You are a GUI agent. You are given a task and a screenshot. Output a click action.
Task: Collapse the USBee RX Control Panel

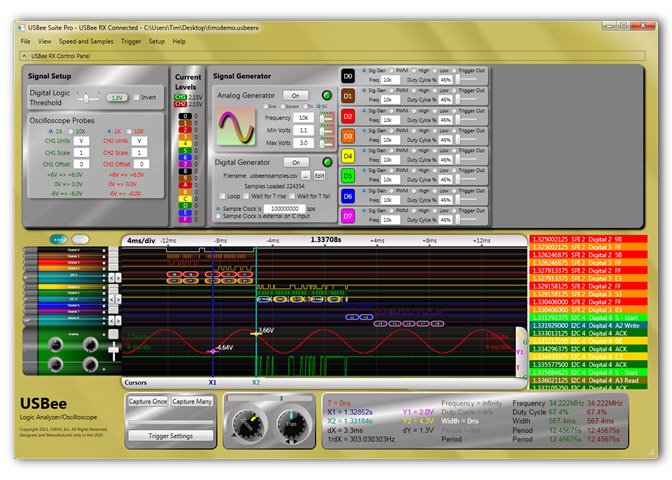point(24,56)
